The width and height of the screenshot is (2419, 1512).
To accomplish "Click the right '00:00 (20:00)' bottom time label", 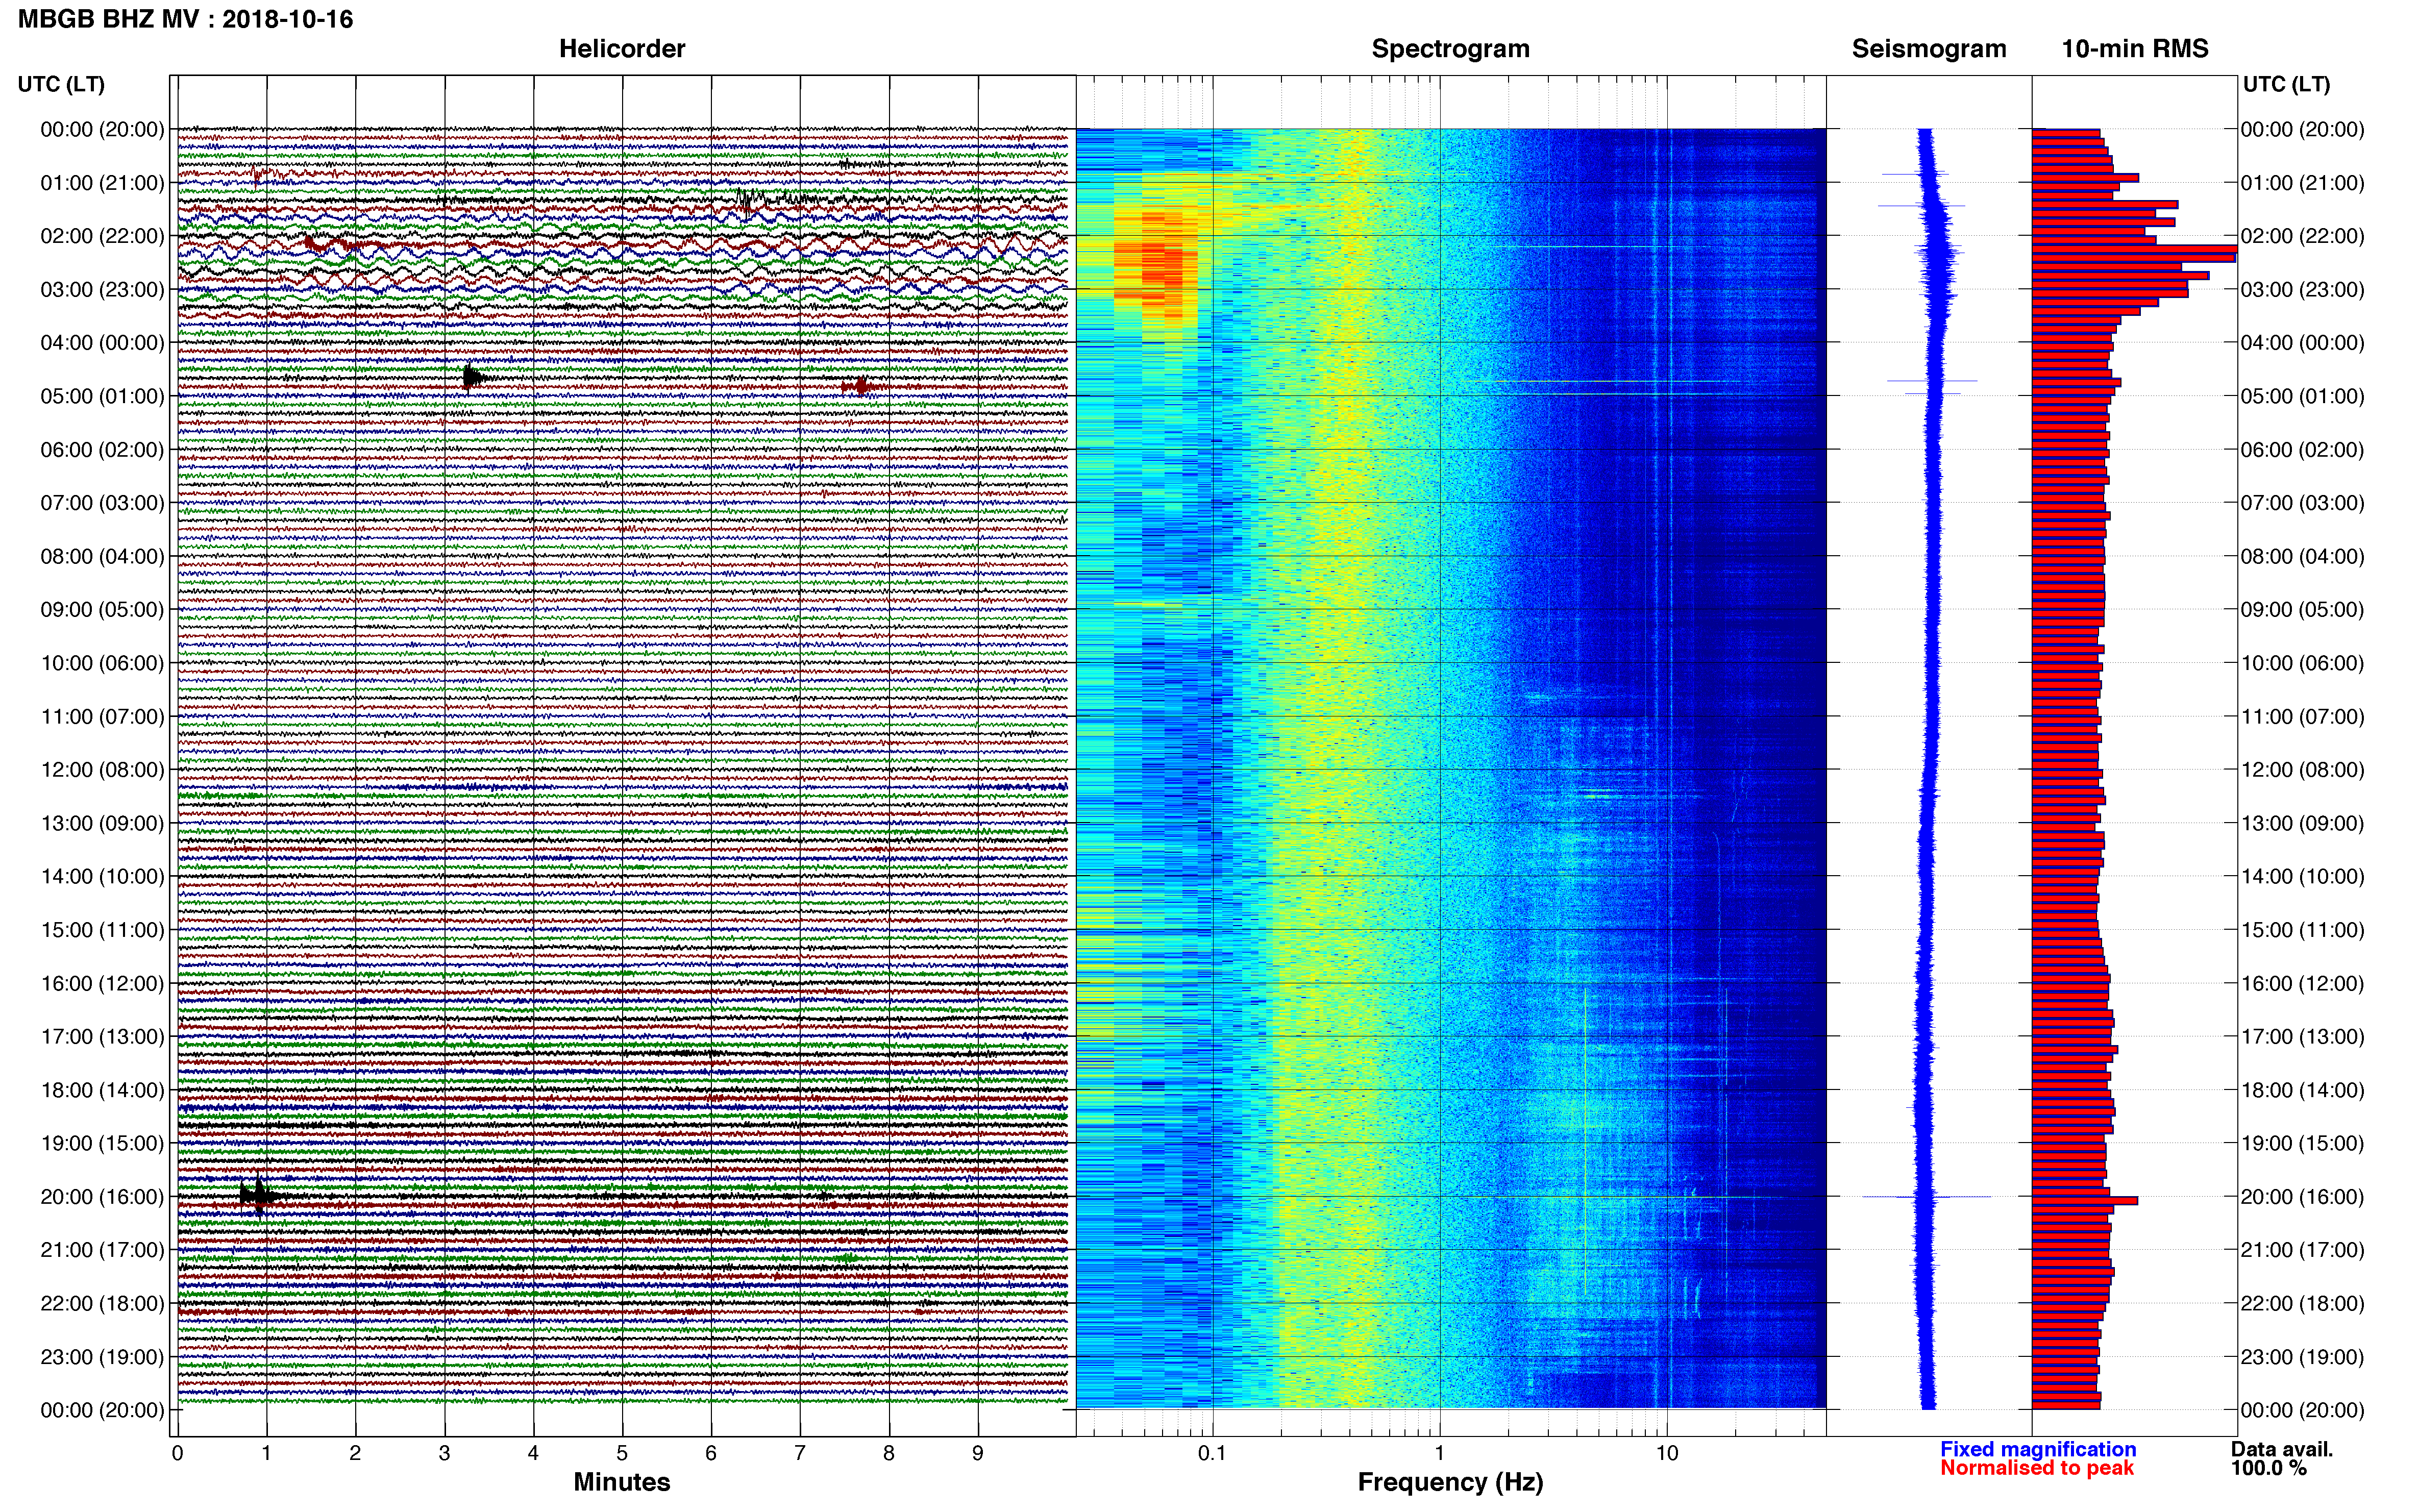I will coord(2303,1410).
